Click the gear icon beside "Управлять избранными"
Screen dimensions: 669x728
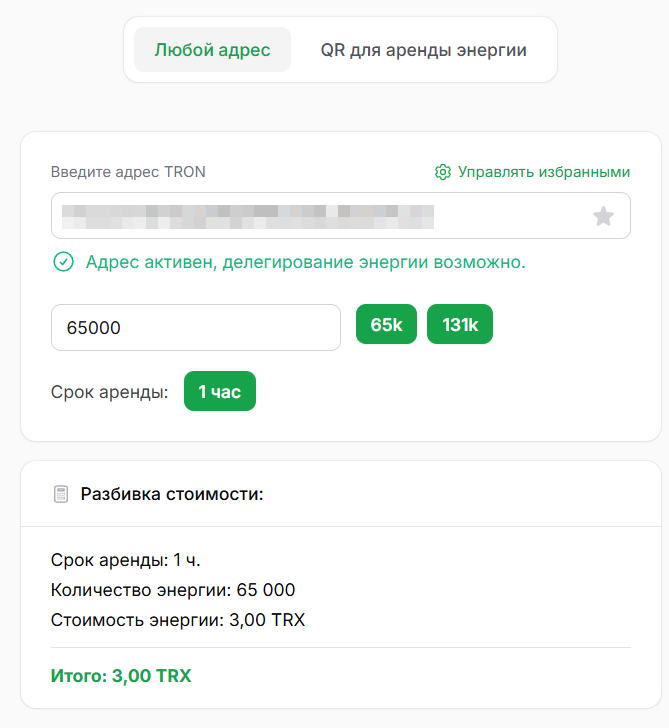click(443, 172)
